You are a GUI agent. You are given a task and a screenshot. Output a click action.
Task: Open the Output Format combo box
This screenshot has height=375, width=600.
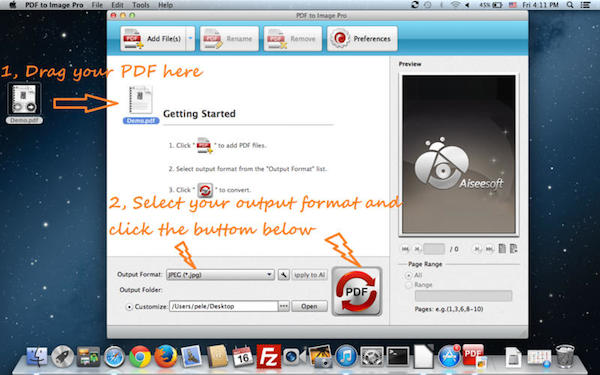coord(220,275)
